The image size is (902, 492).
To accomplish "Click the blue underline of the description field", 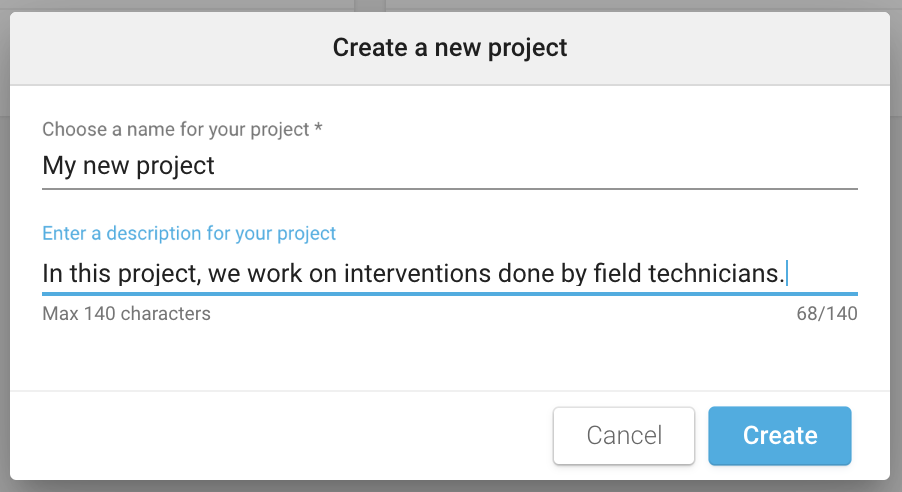I will [x=450, y=294].
